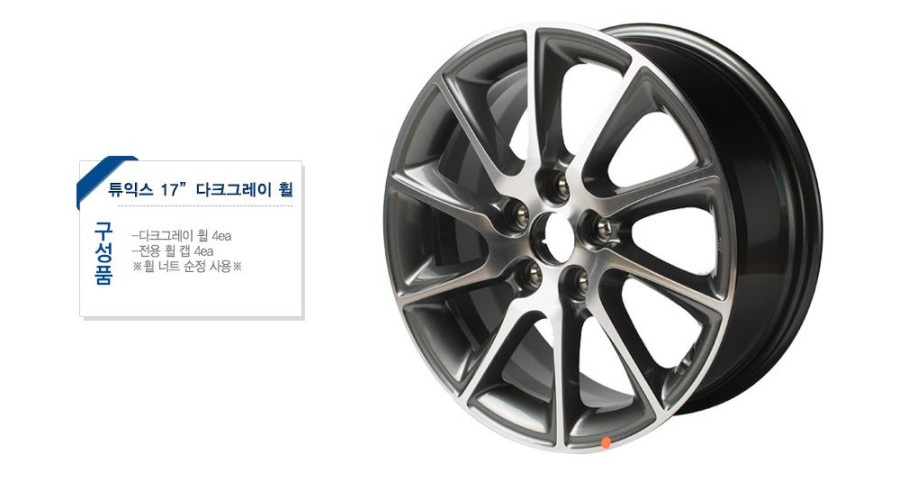This screenshot has height=500, width=900.
Task: Select the topmost lug nut
Action: coord(558,186)
